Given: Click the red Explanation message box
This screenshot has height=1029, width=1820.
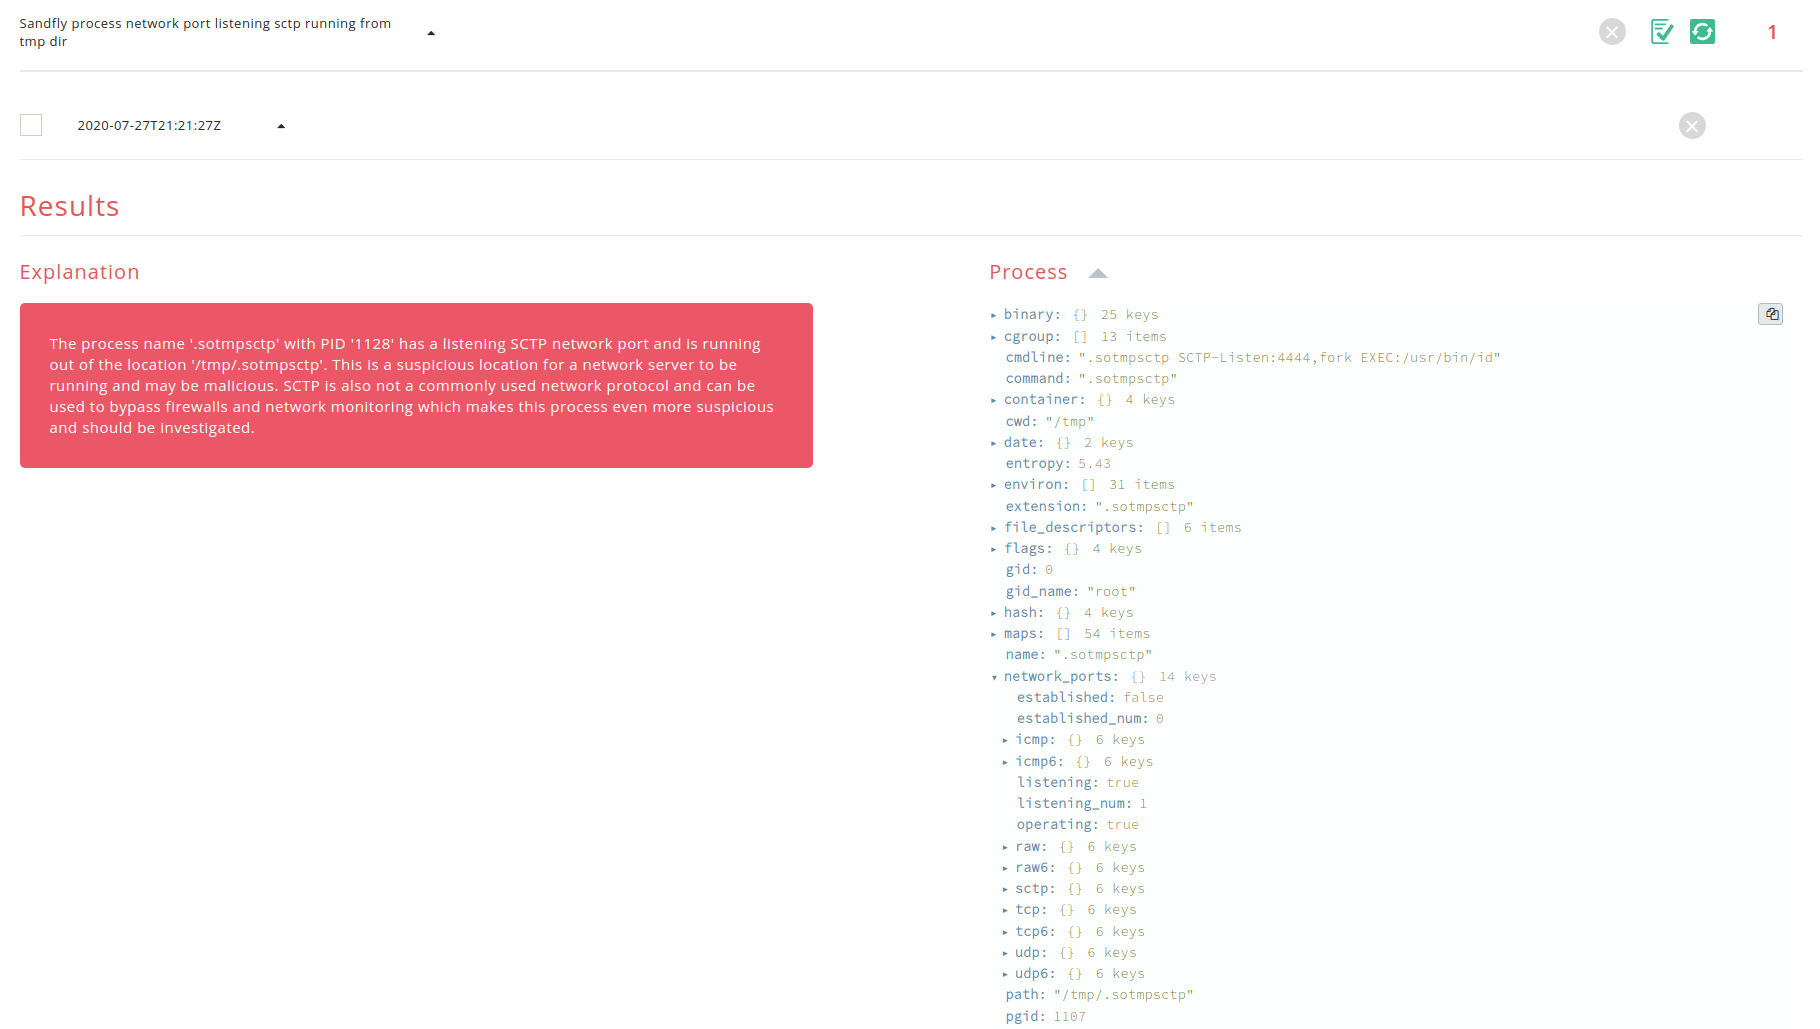Looking at the screenshot, I should (416, 385).
